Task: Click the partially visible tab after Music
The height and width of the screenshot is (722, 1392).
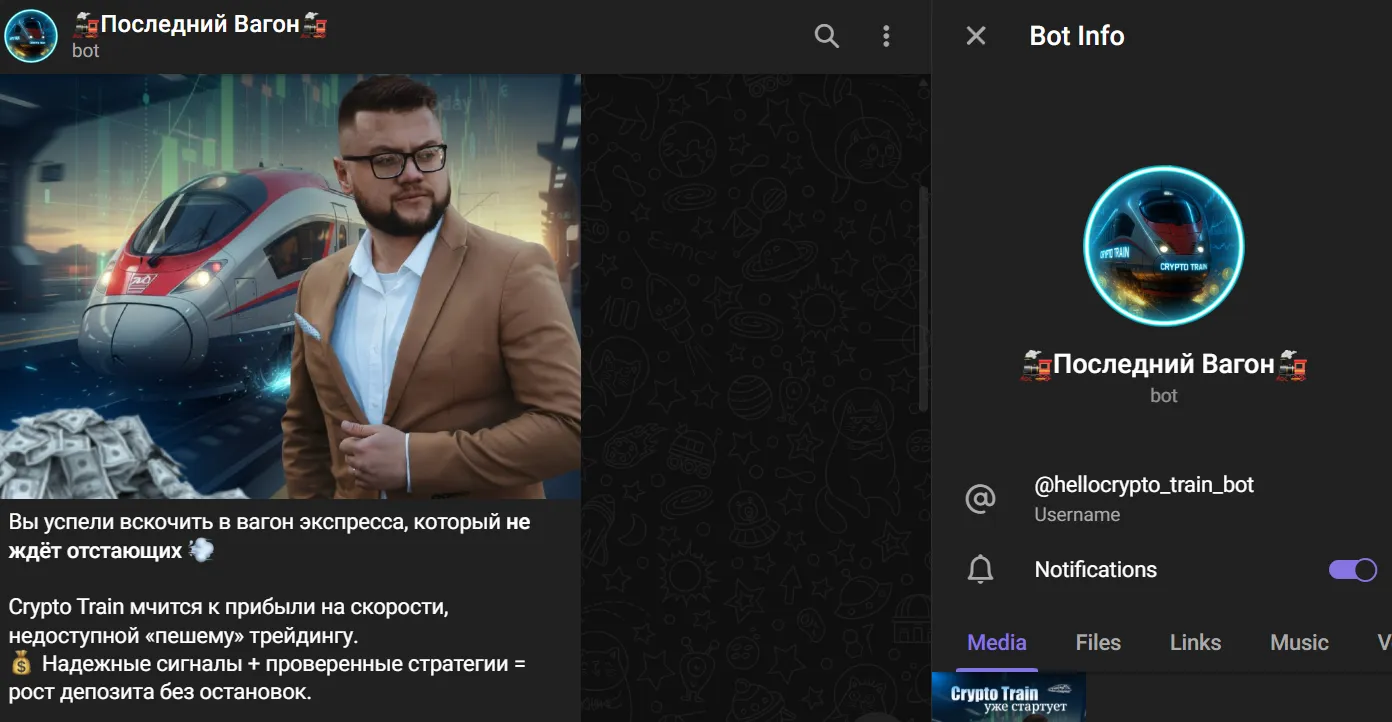Action: 1384,642
